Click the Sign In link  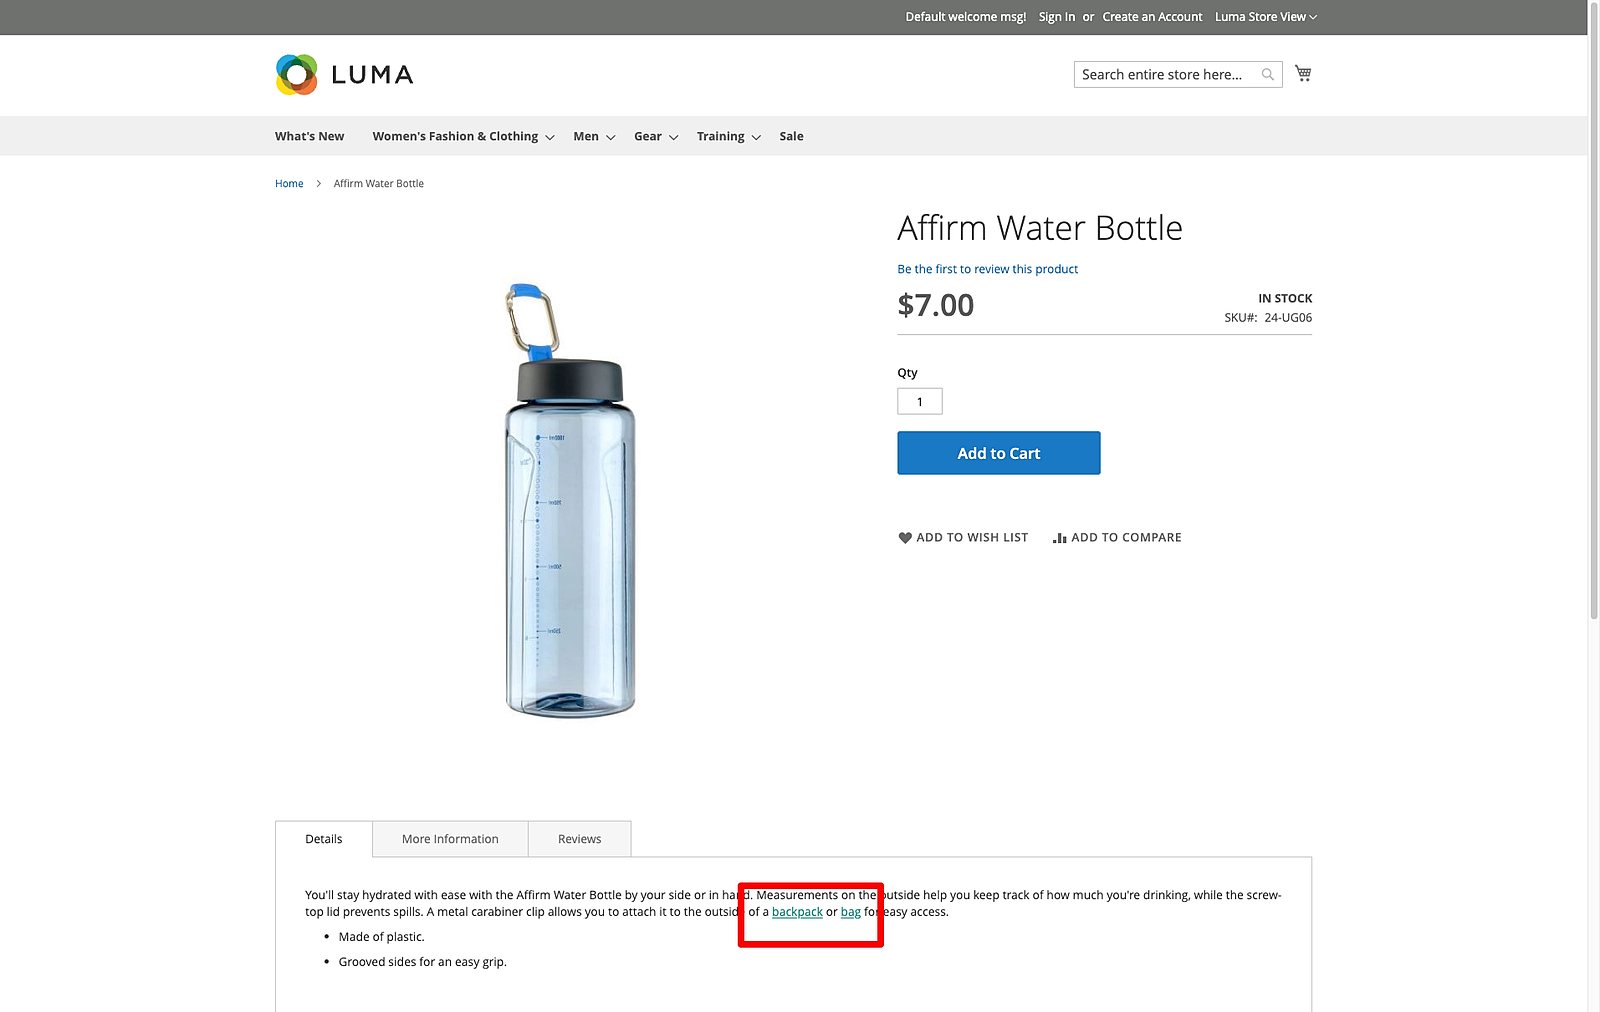tap(1056, 17)
